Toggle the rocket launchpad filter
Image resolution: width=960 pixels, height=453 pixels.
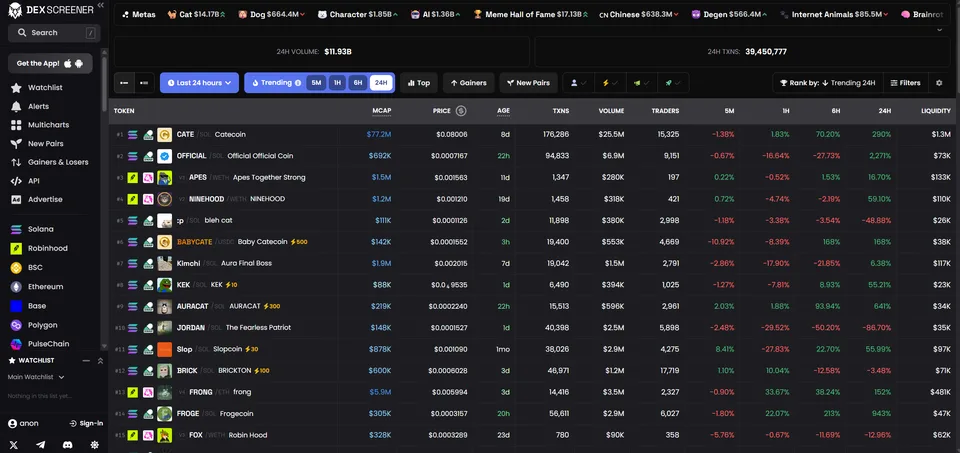[x=673, y=83]
